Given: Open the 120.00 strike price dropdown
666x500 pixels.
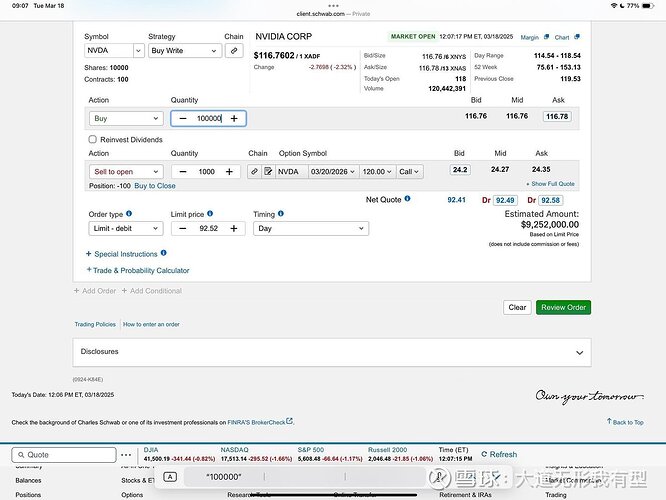Looking at the screenshot, I should tap(378, 172).
